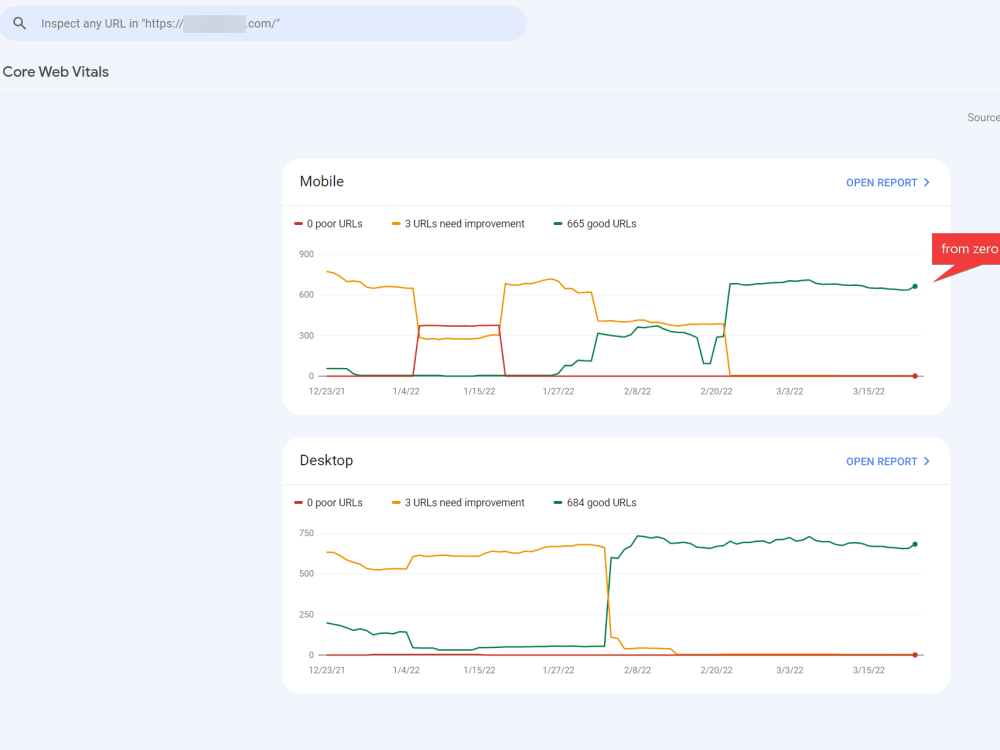Hide '3 URLs need improvement' series in Mobile chart
The width and height of the screenshot is (1000, 750).
(458, 224)
